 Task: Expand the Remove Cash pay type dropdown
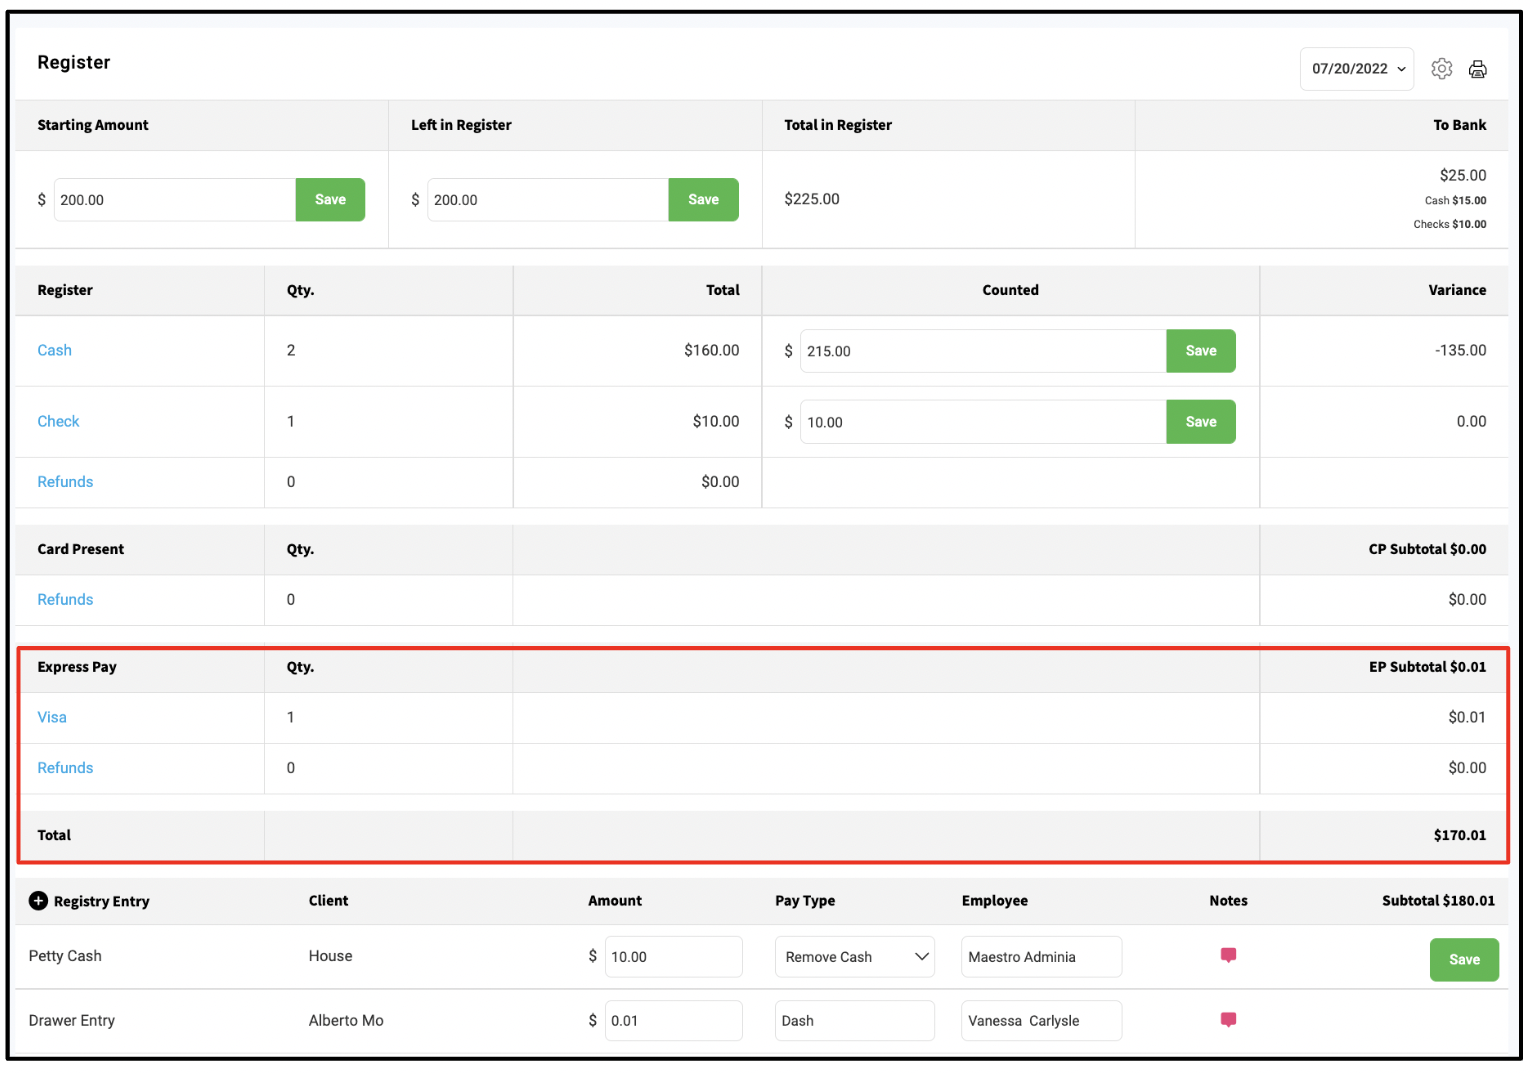[854, 957]
